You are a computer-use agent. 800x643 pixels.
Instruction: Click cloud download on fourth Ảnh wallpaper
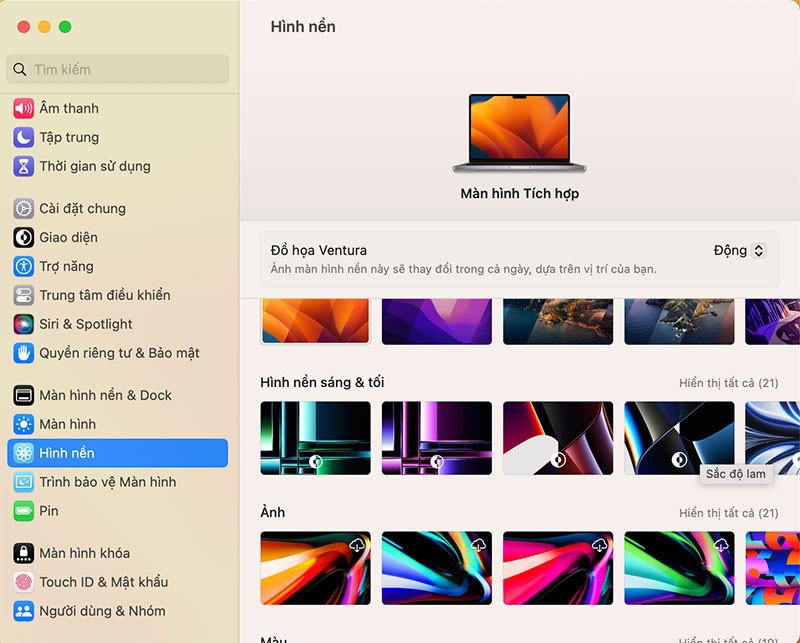[x=721, y=545]
